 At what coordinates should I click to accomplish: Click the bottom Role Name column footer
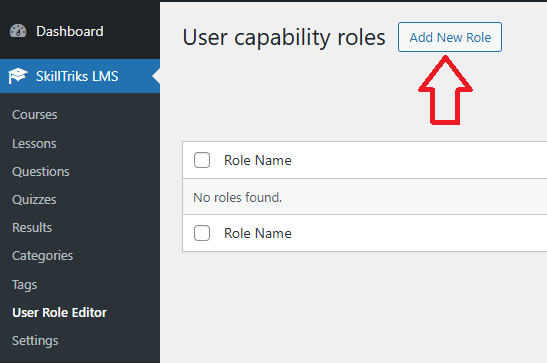(258, 233)
